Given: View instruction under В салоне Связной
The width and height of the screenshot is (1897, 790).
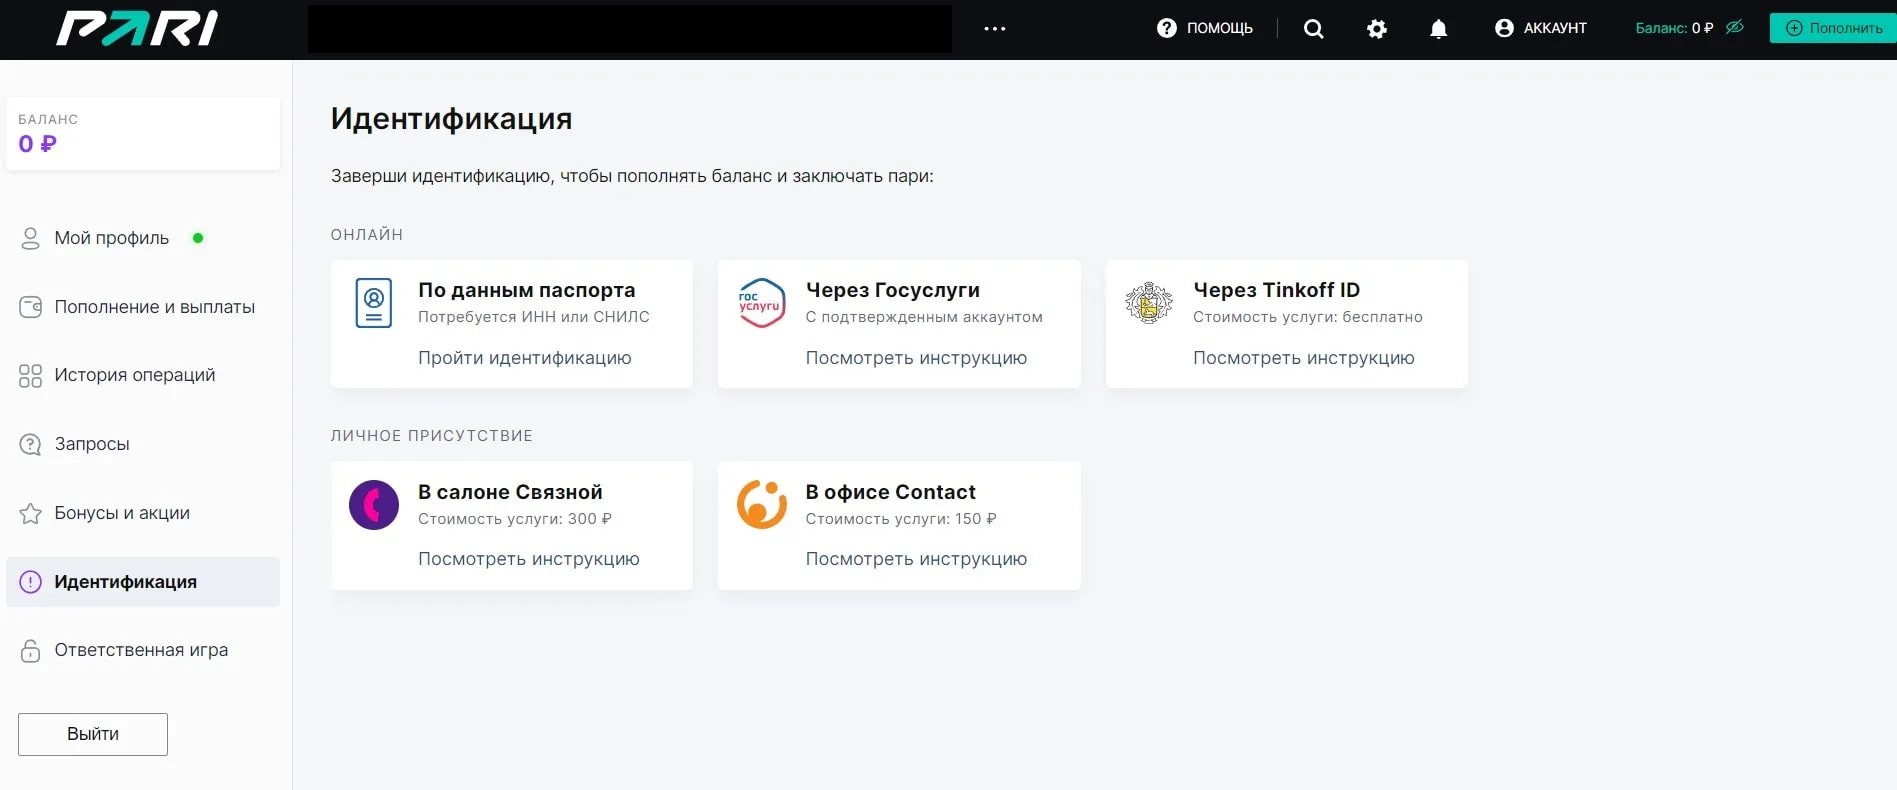Looking at the screenshot, I should coord(528,559).
